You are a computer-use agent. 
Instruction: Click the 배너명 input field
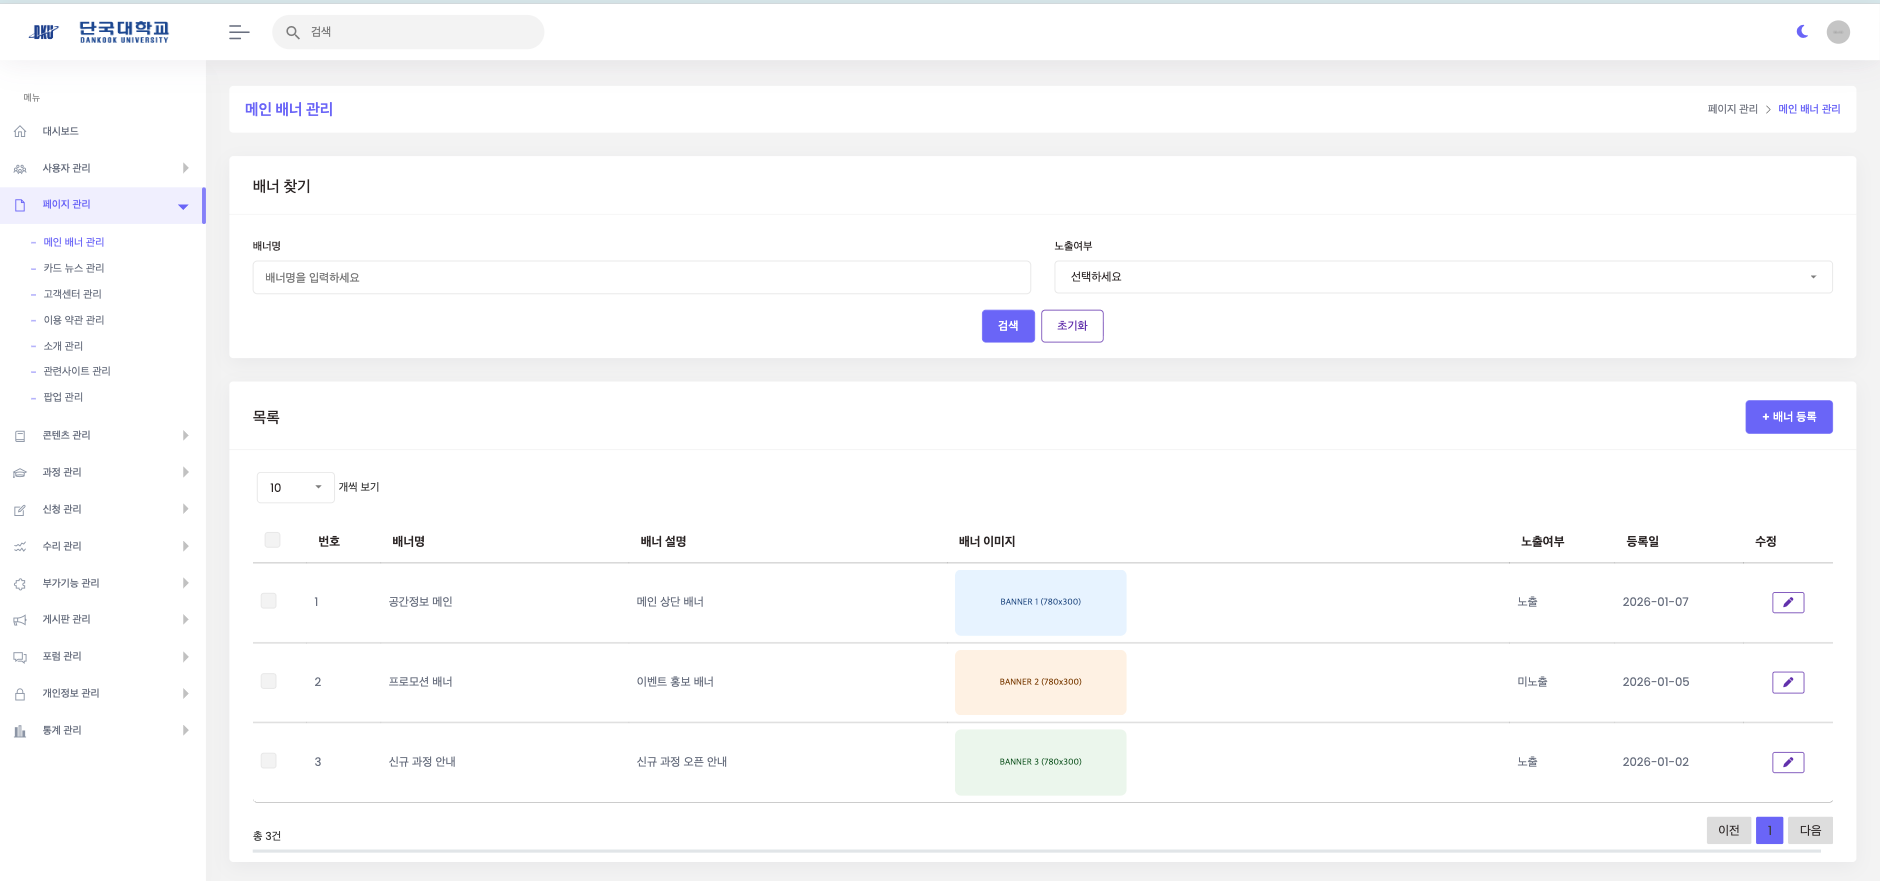coord(640,277)
